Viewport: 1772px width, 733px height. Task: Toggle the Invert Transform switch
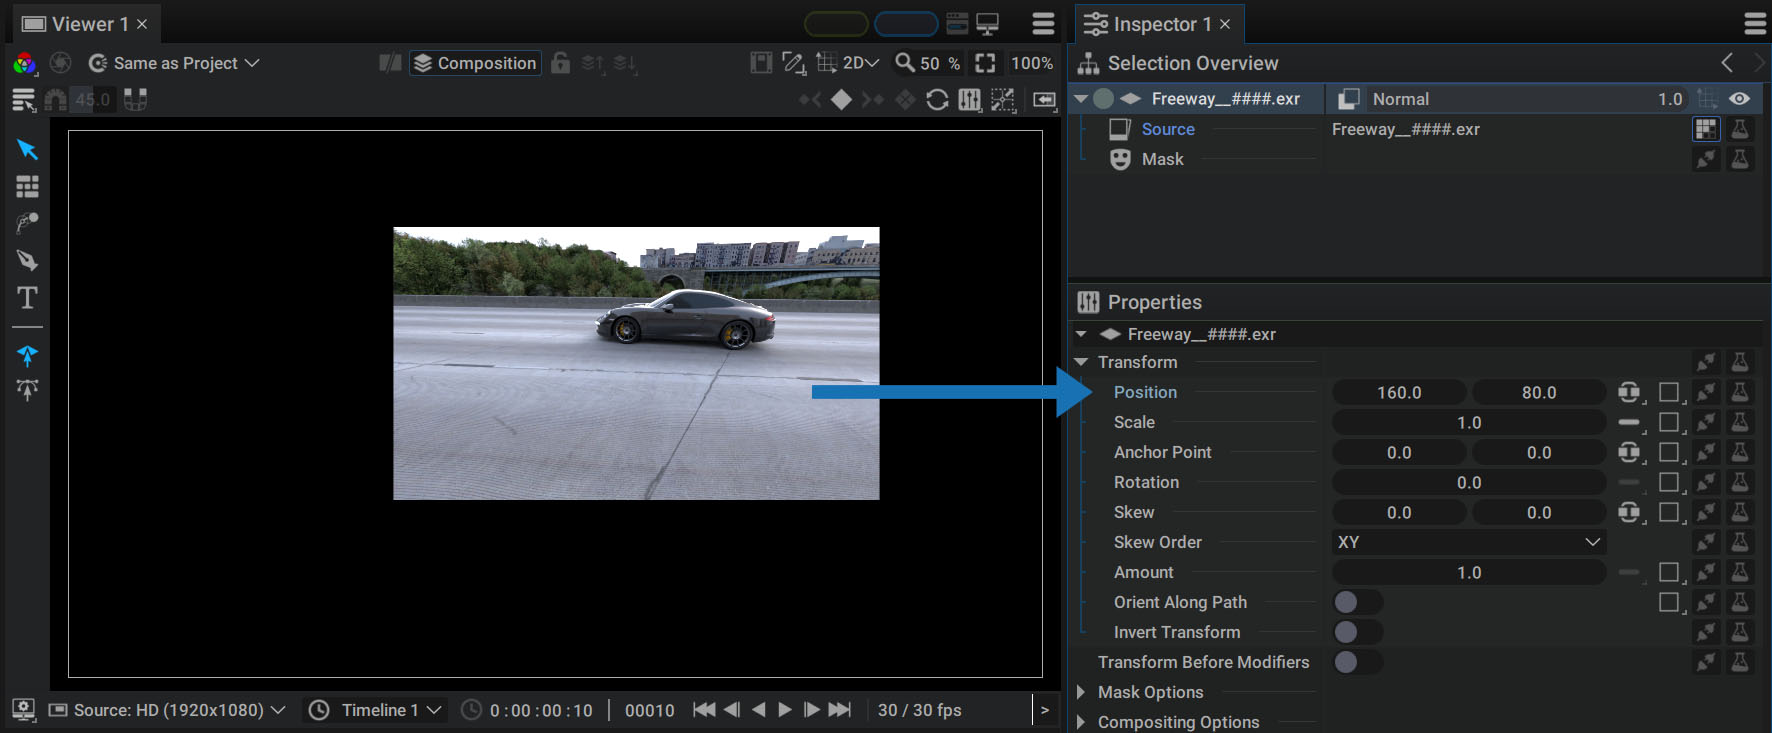click(1358, 632)
